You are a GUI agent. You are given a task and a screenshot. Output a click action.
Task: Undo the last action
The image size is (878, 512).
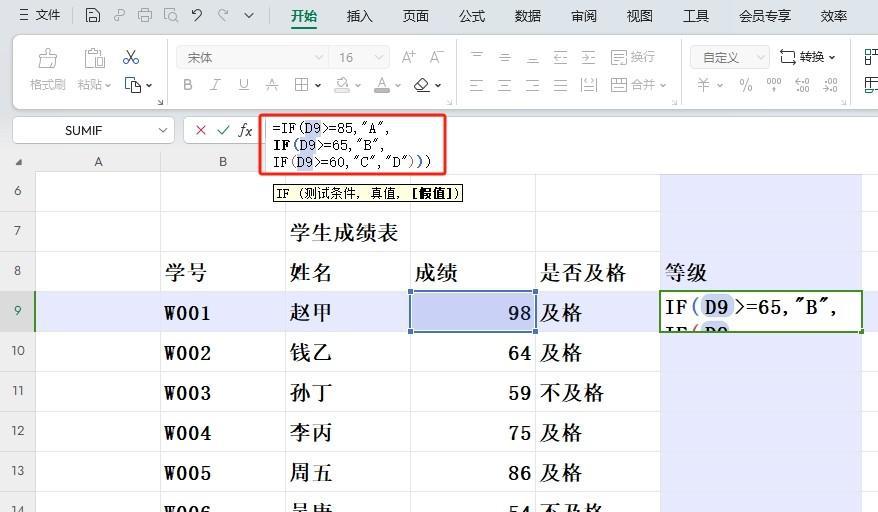pyautogui.click(x=197, y=15)
